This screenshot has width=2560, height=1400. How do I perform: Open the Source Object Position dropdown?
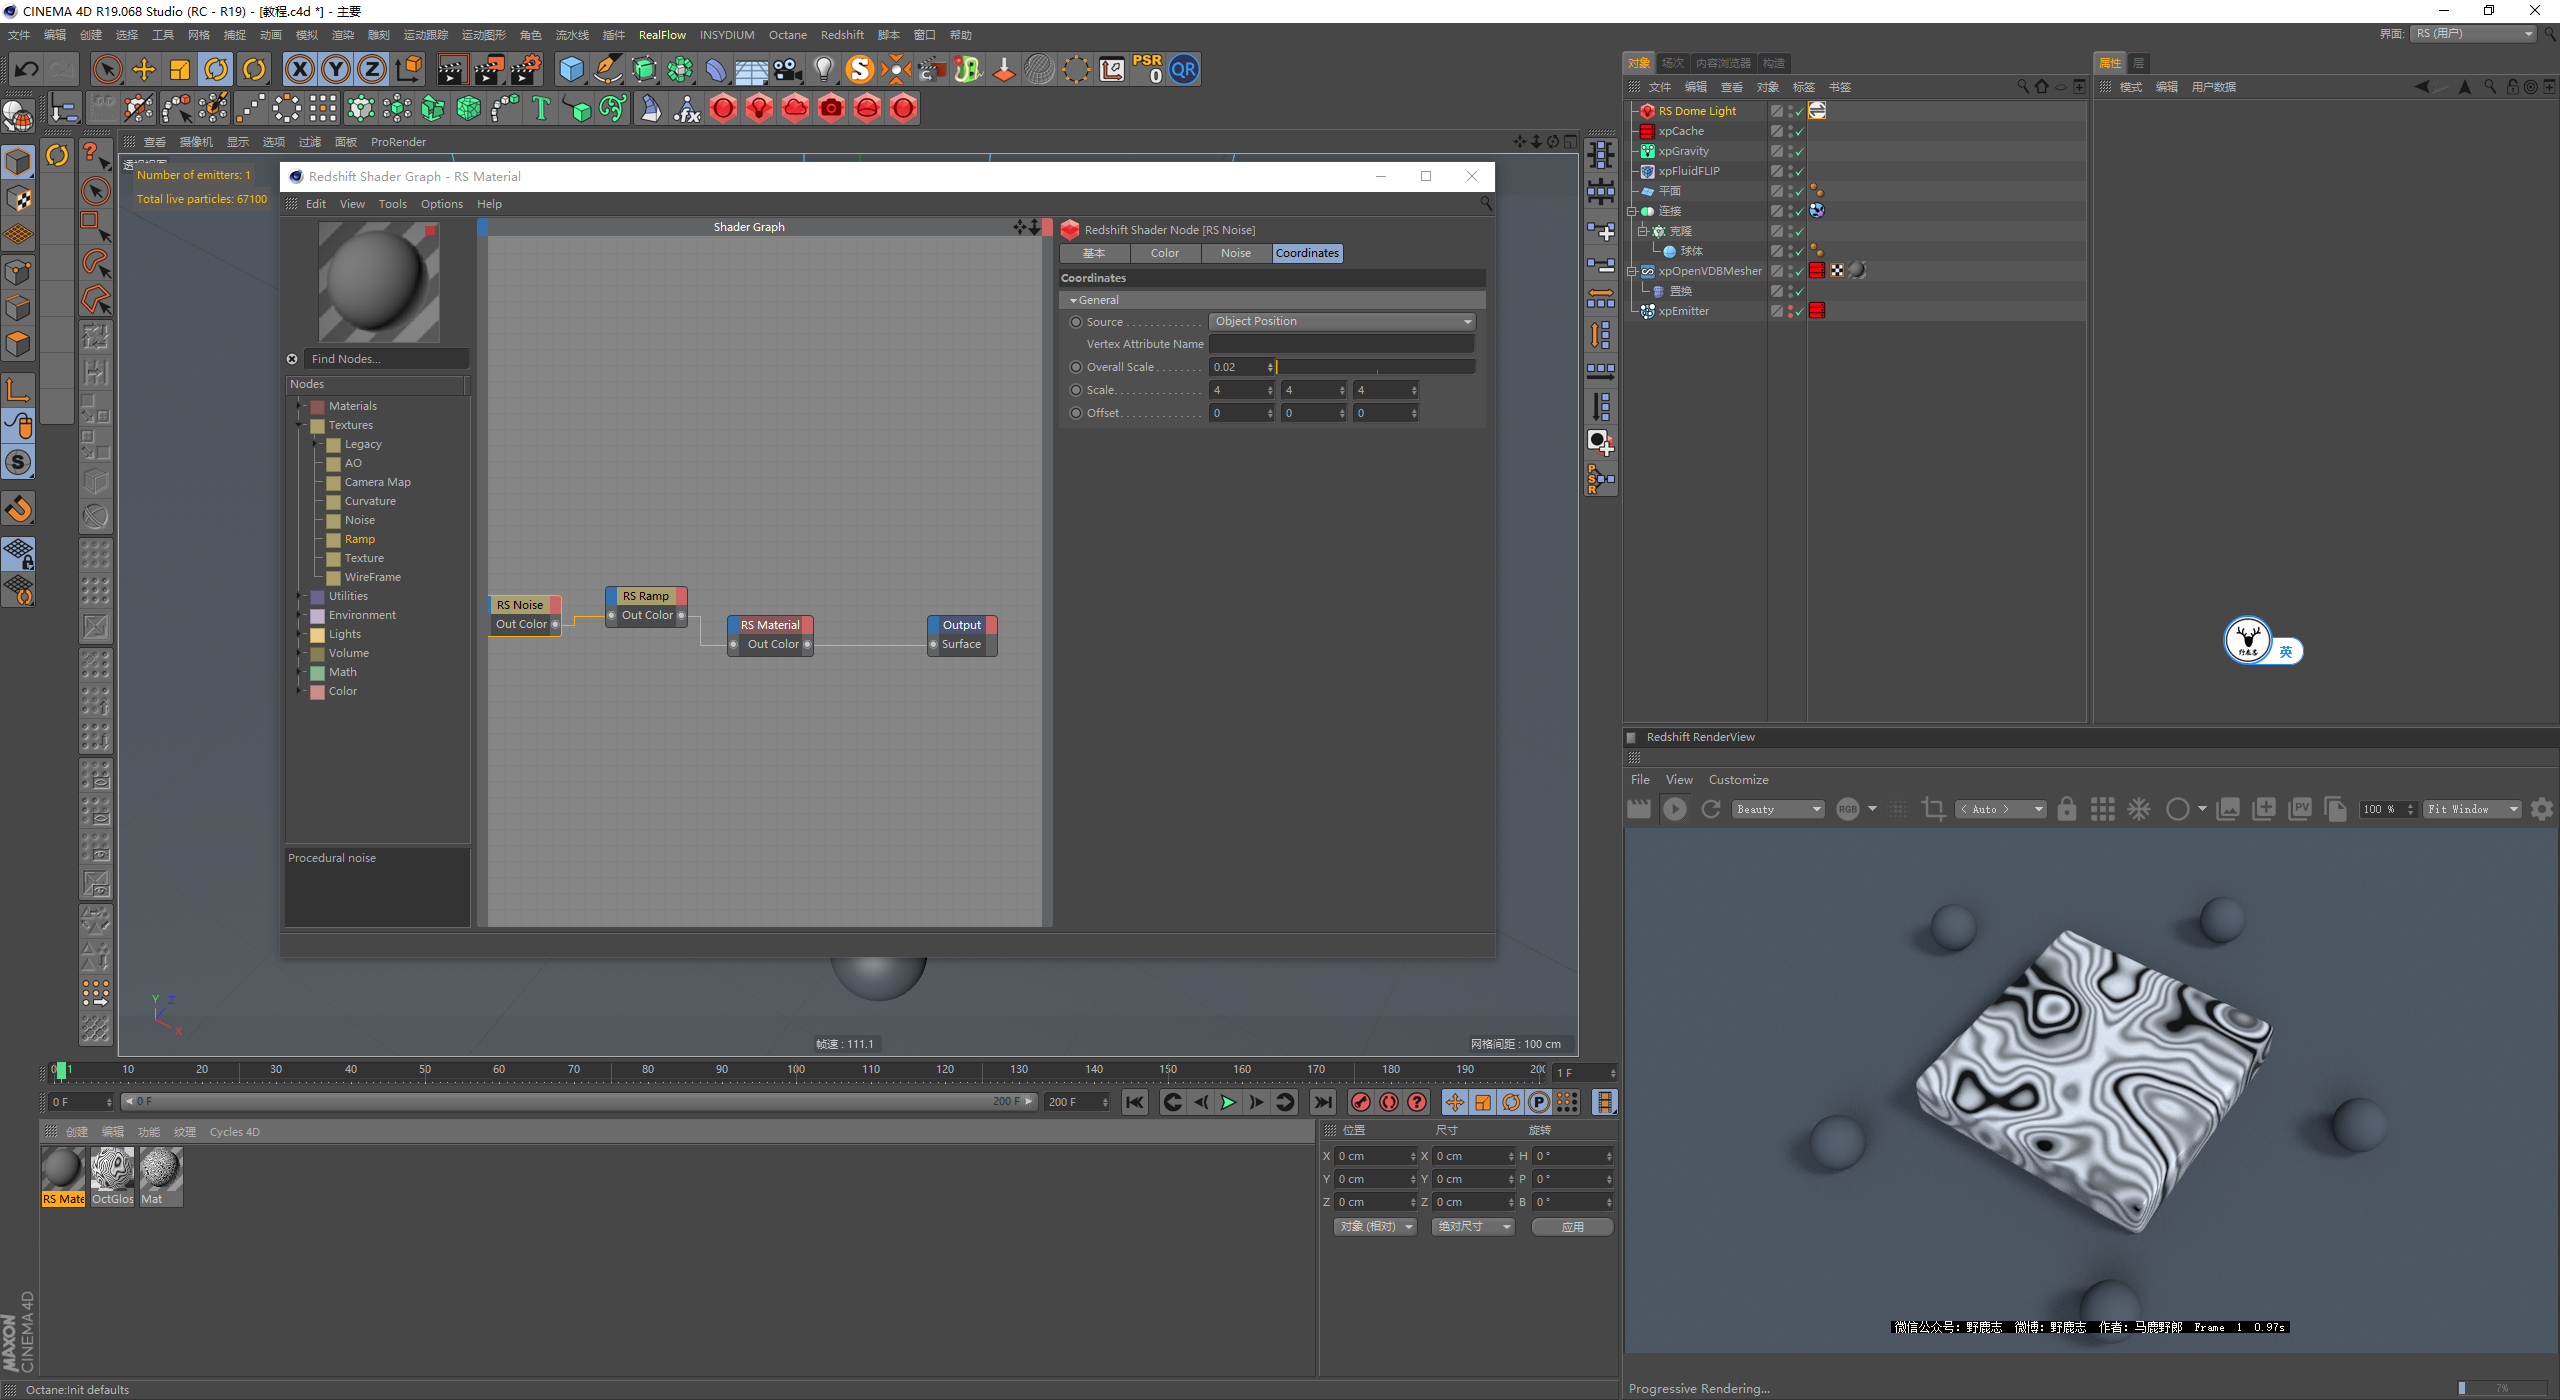click(1342, 322)
